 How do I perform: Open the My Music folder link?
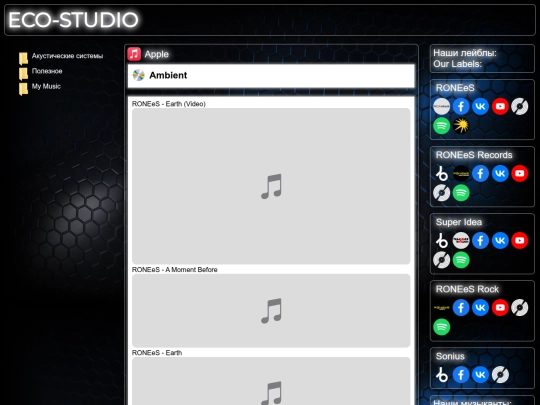[x=46, y=86]
